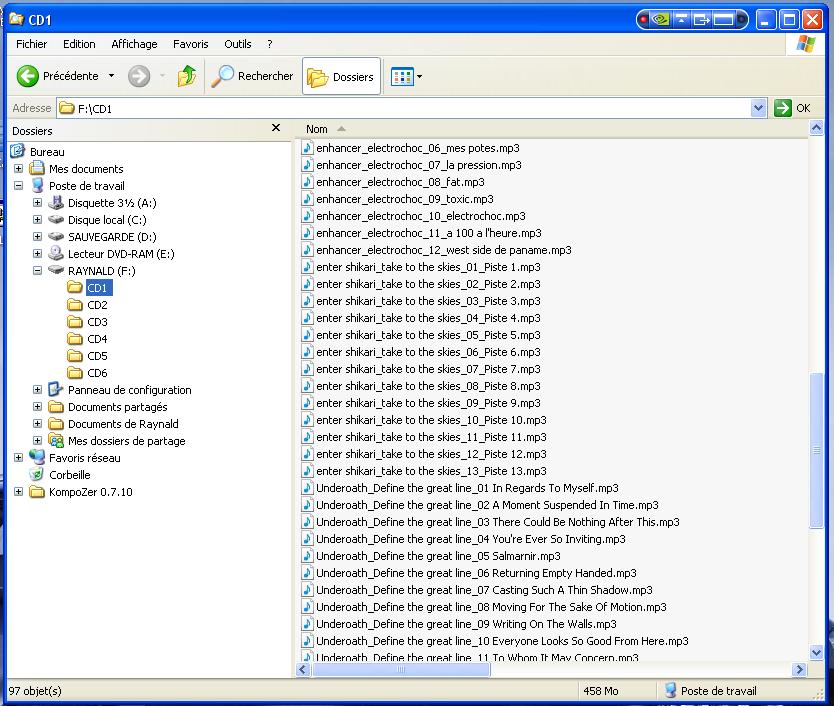Screen dimensions: 834x706
Task: Click the Windows flag logo icon
Action: tap(805, 44)
